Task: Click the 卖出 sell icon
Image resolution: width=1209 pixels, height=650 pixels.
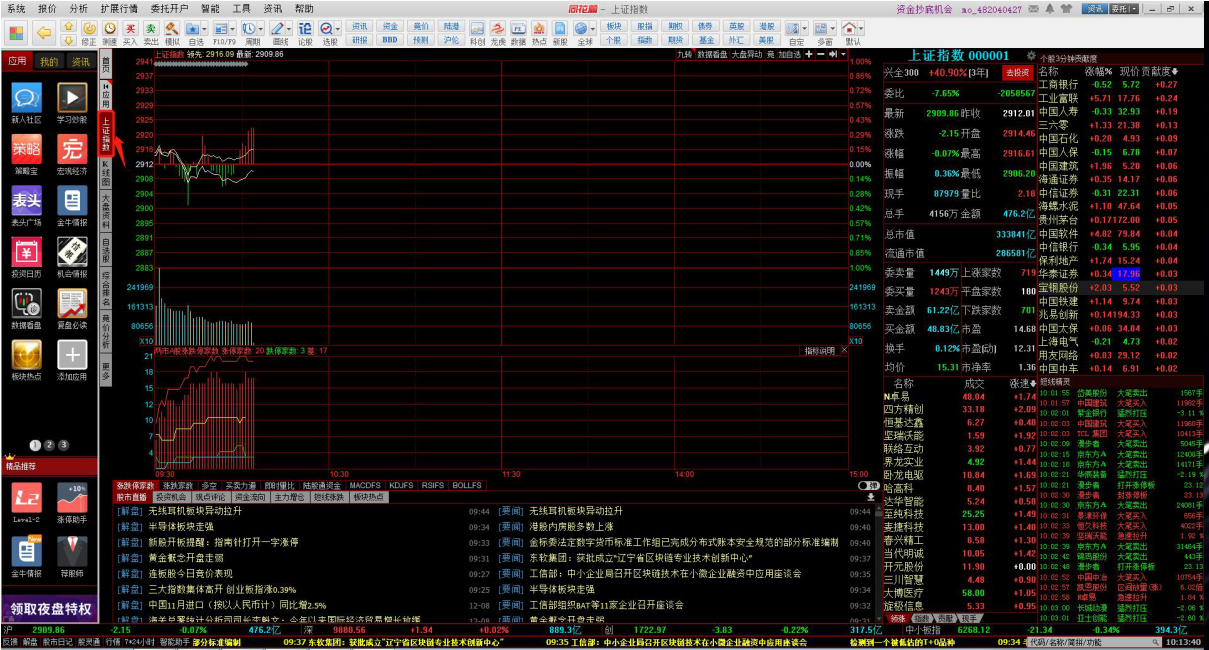Action: pyautogui.click(x=151, y=33)
